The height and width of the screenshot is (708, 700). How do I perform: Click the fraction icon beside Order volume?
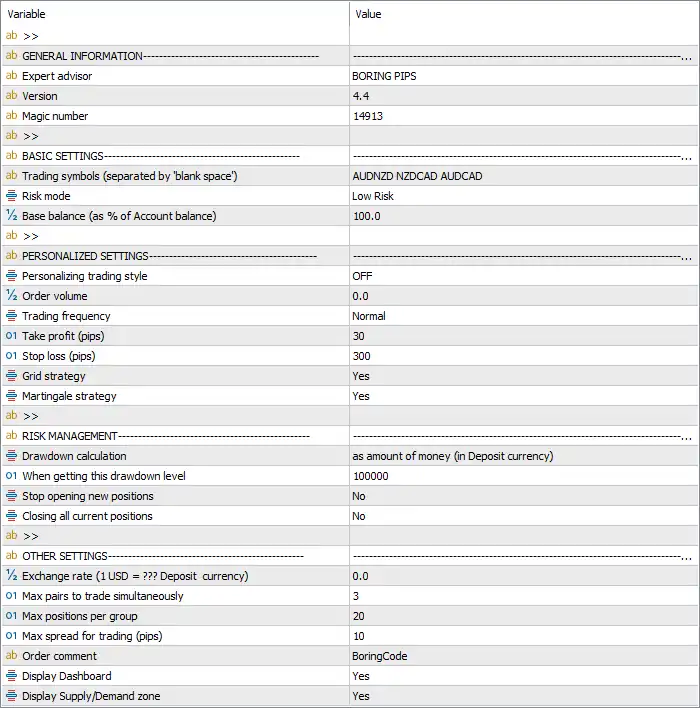point(11,295)
